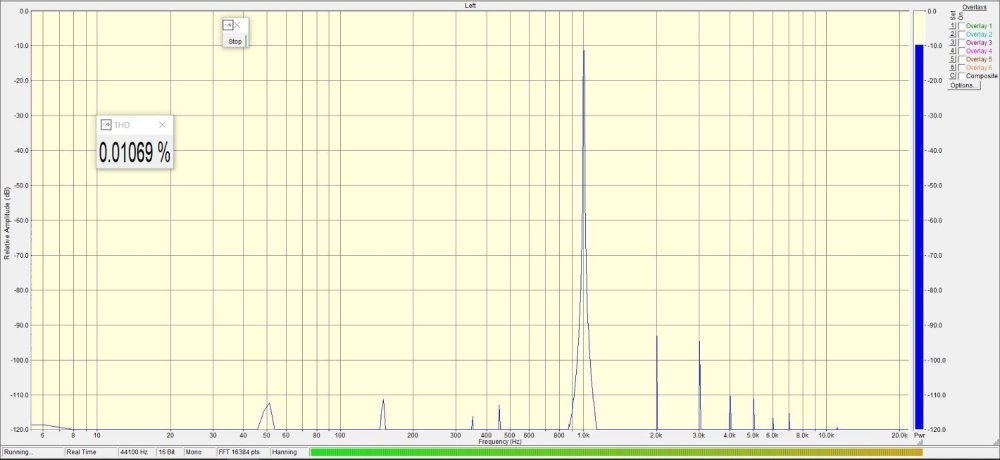The image size is (1000, 460).
Task: Click the Stop toolbar window icon
Action: click(x=228, y=24)
